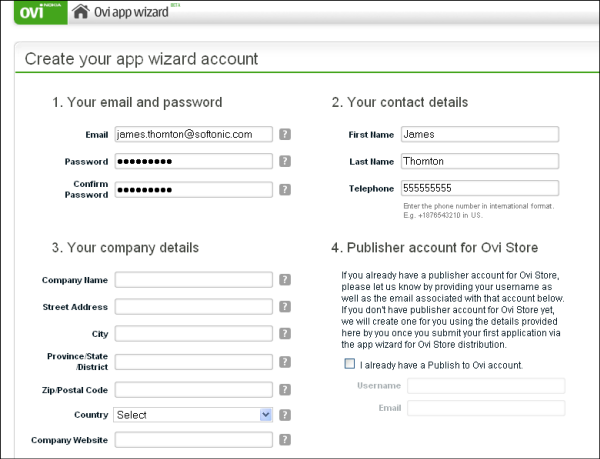This screenshot has width=600, height=459.
Task: Click help icon next to Confirm Password
Action: tap(285, 189)
